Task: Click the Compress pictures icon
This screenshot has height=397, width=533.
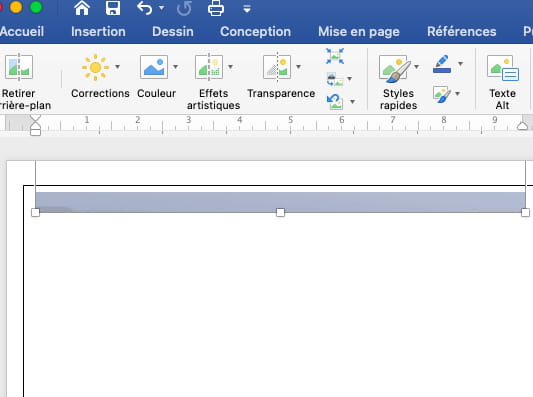Action: tap(335, 56)
